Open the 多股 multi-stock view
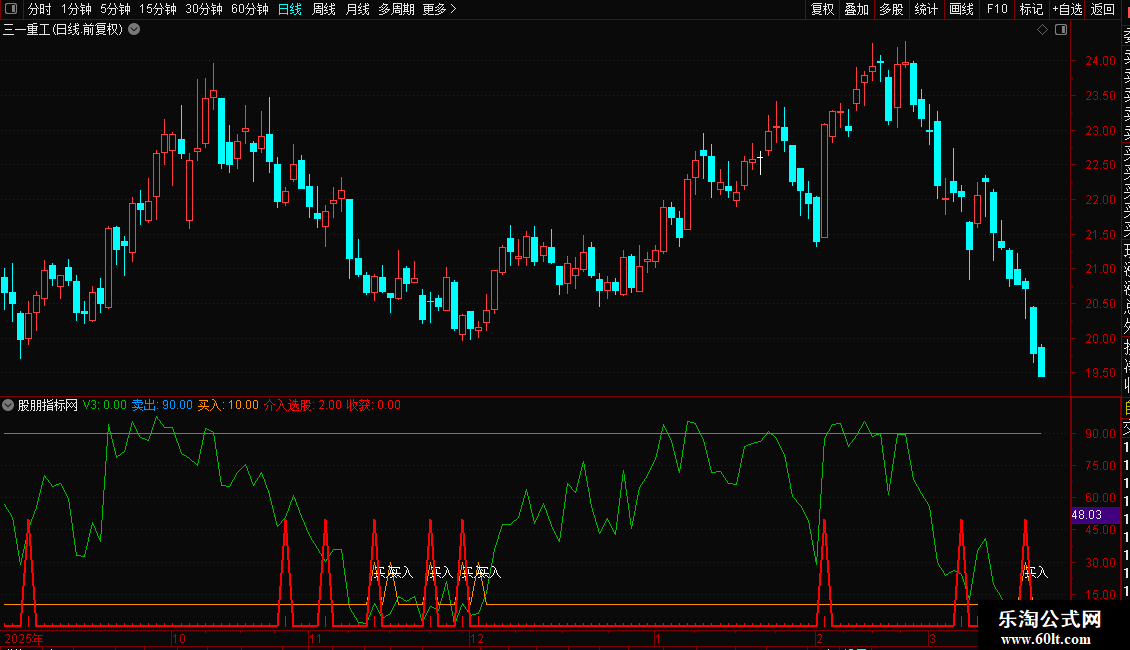 pos(891,9)
